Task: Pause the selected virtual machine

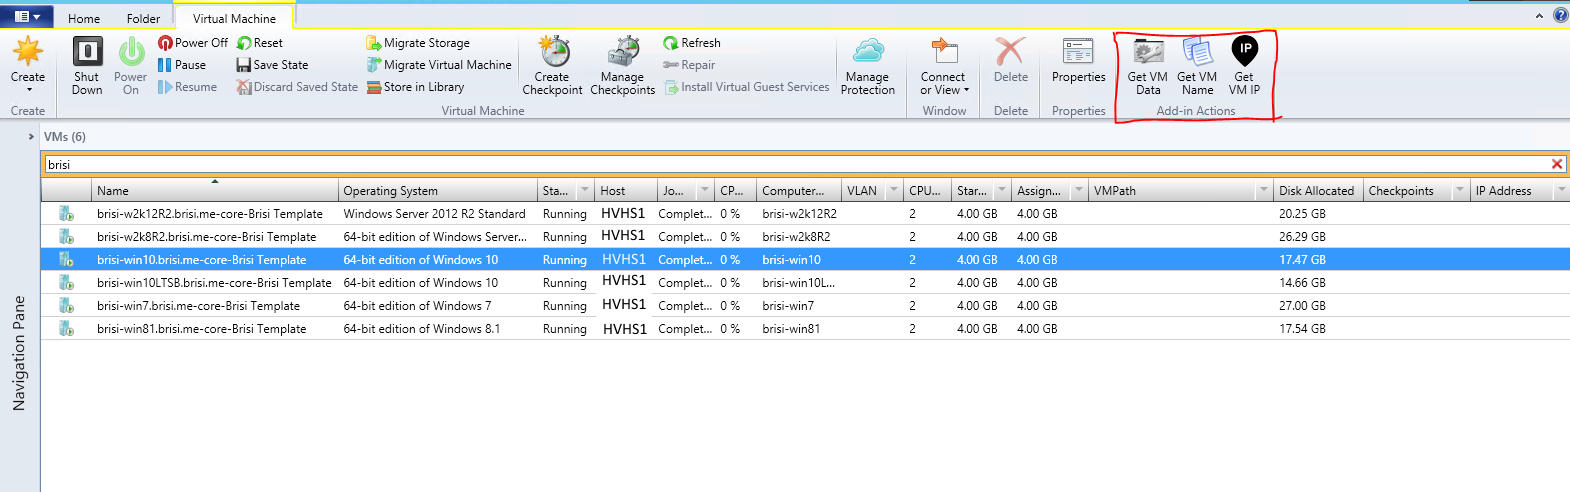Action: (182, 65)
